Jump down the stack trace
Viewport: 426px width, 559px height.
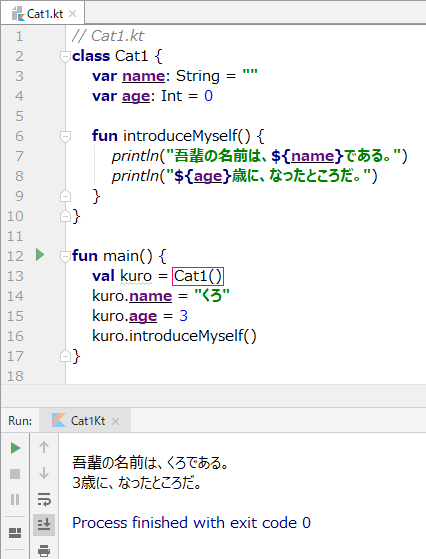[x=44, y=473]
